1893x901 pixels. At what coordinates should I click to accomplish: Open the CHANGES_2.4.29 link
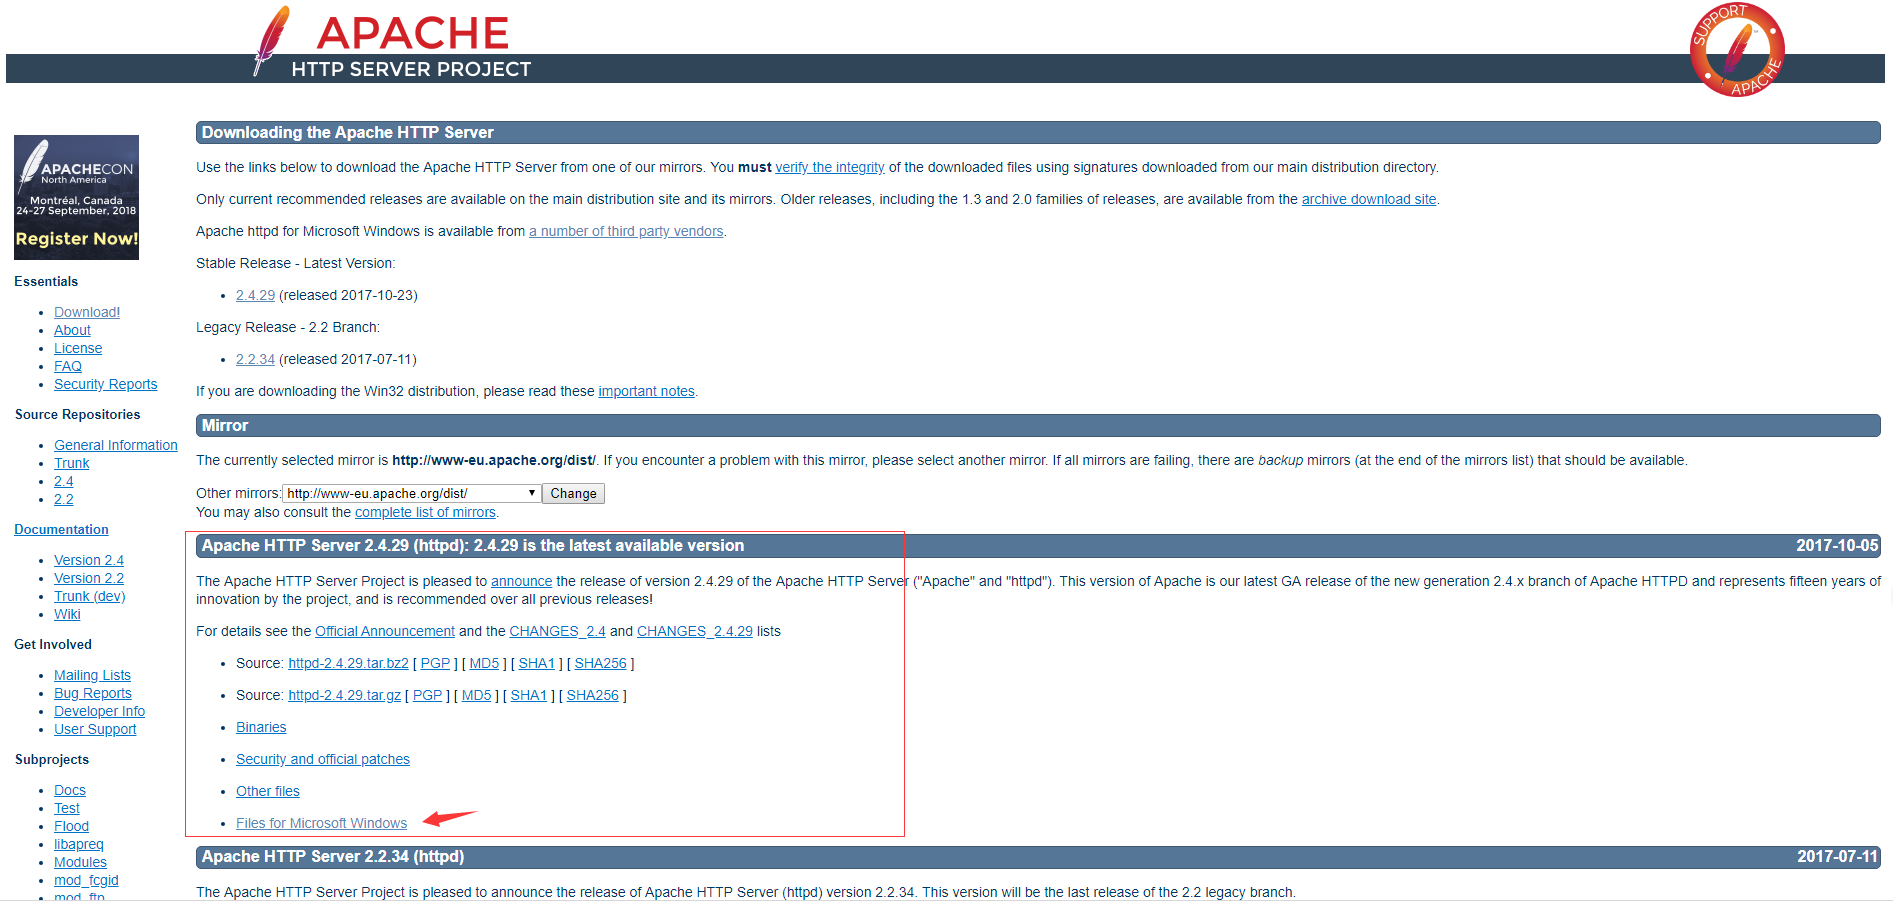pos(695,631)
